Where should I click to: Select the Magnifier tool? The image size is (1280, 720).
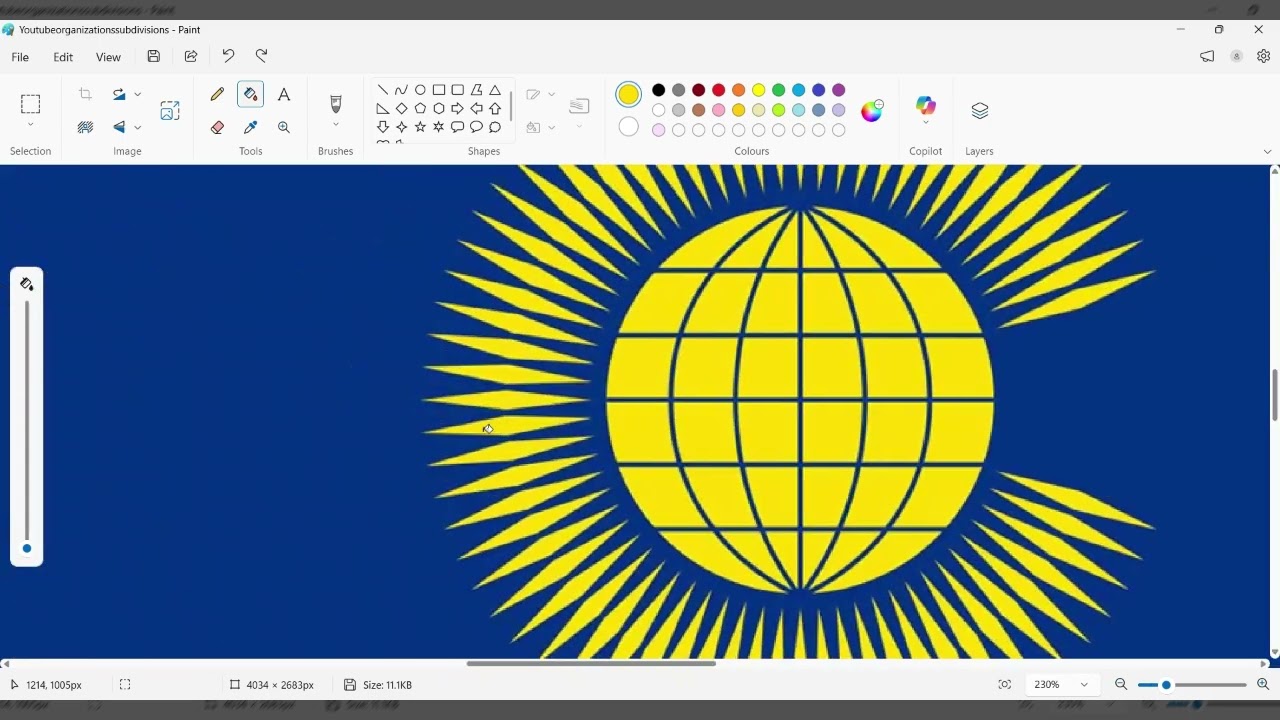pyautogui.click(x=284, y=128)
